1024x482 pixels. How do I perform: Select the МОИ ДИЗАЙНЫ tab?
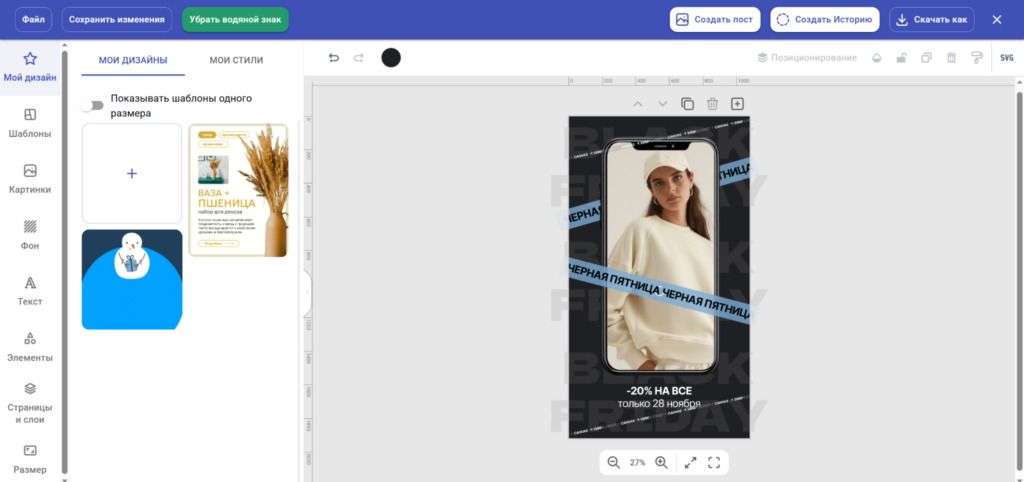click(x=133, y=60)
